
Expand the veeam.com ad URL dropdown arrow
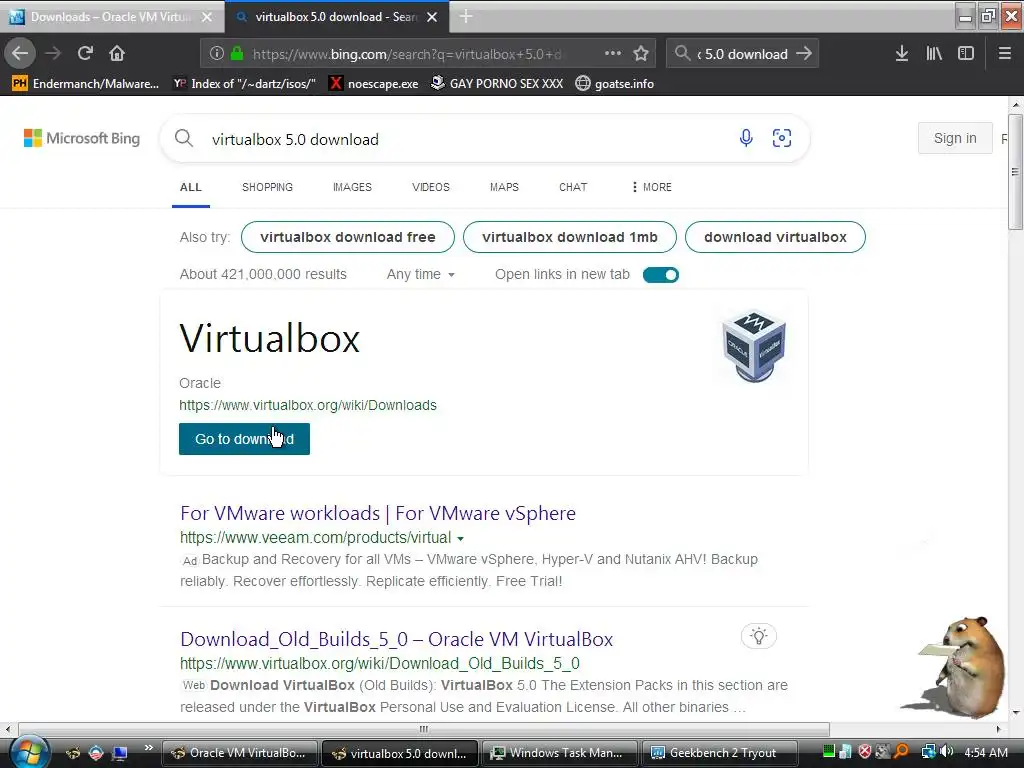click(x=460, y=539)
